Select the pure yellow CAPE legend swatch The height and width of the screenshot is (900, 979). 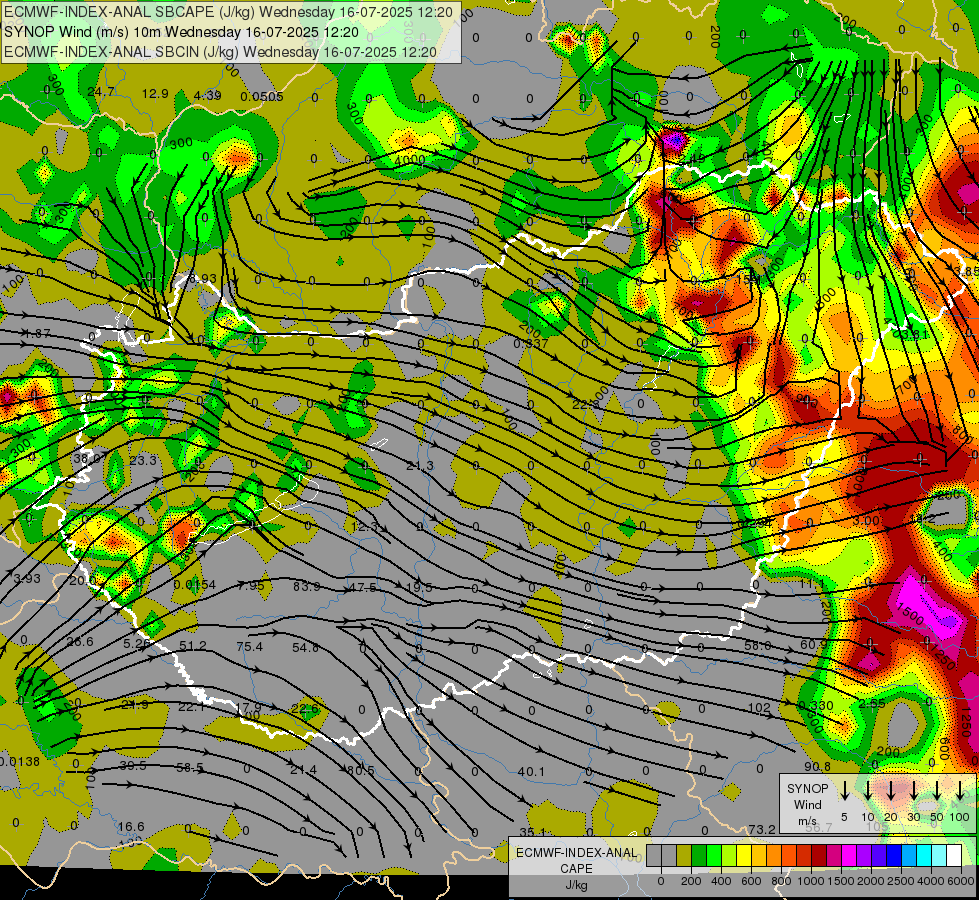pyautogui.click(x=744, y=855)
